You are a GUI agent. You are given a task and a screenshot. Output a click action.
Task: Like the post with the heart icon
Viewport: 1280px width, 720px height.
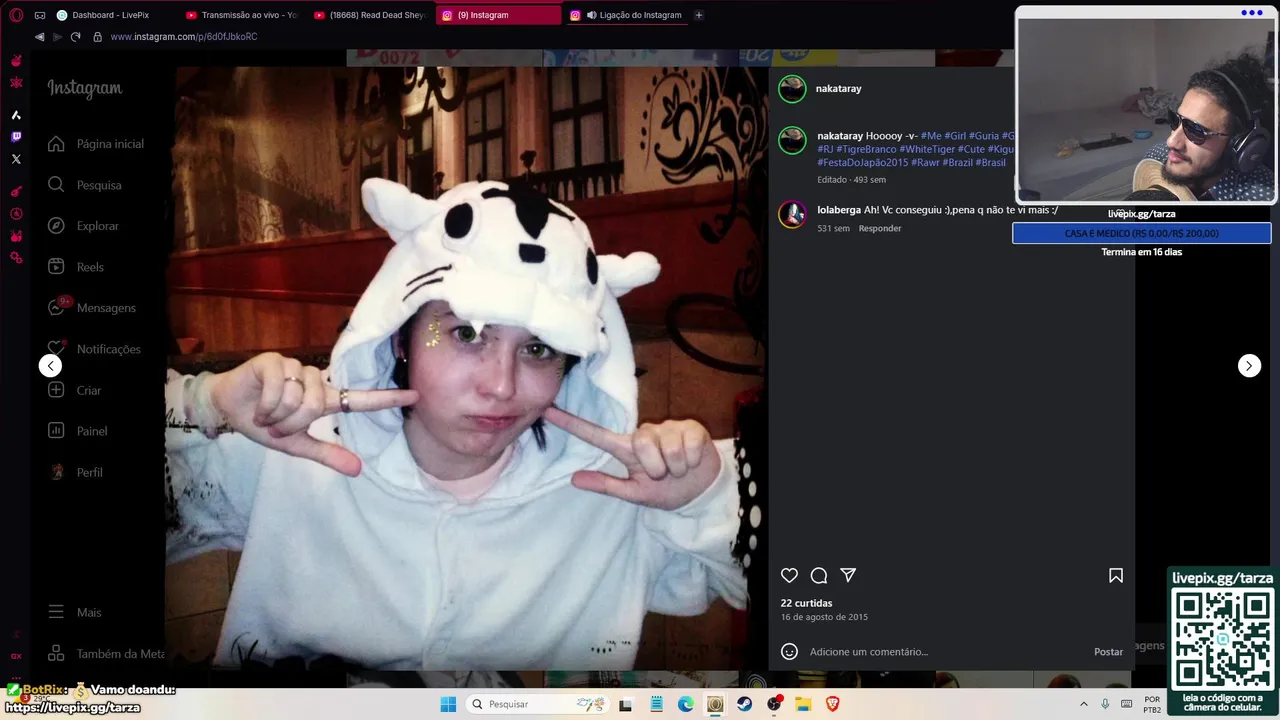[789, 575]
